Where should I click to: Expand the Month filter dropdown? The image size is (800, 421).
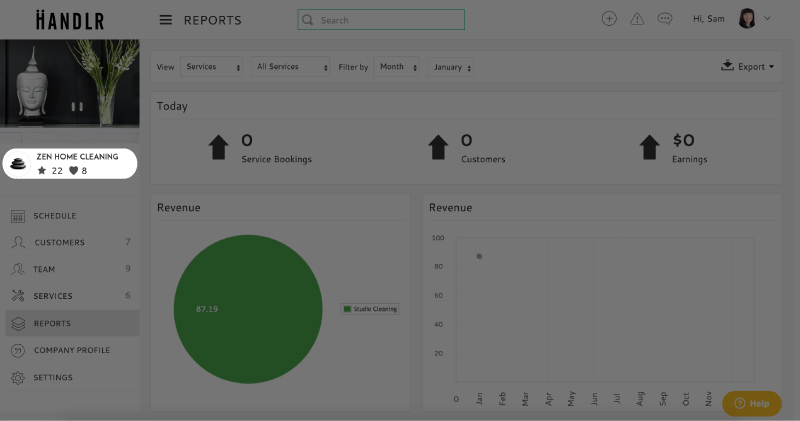397,67
